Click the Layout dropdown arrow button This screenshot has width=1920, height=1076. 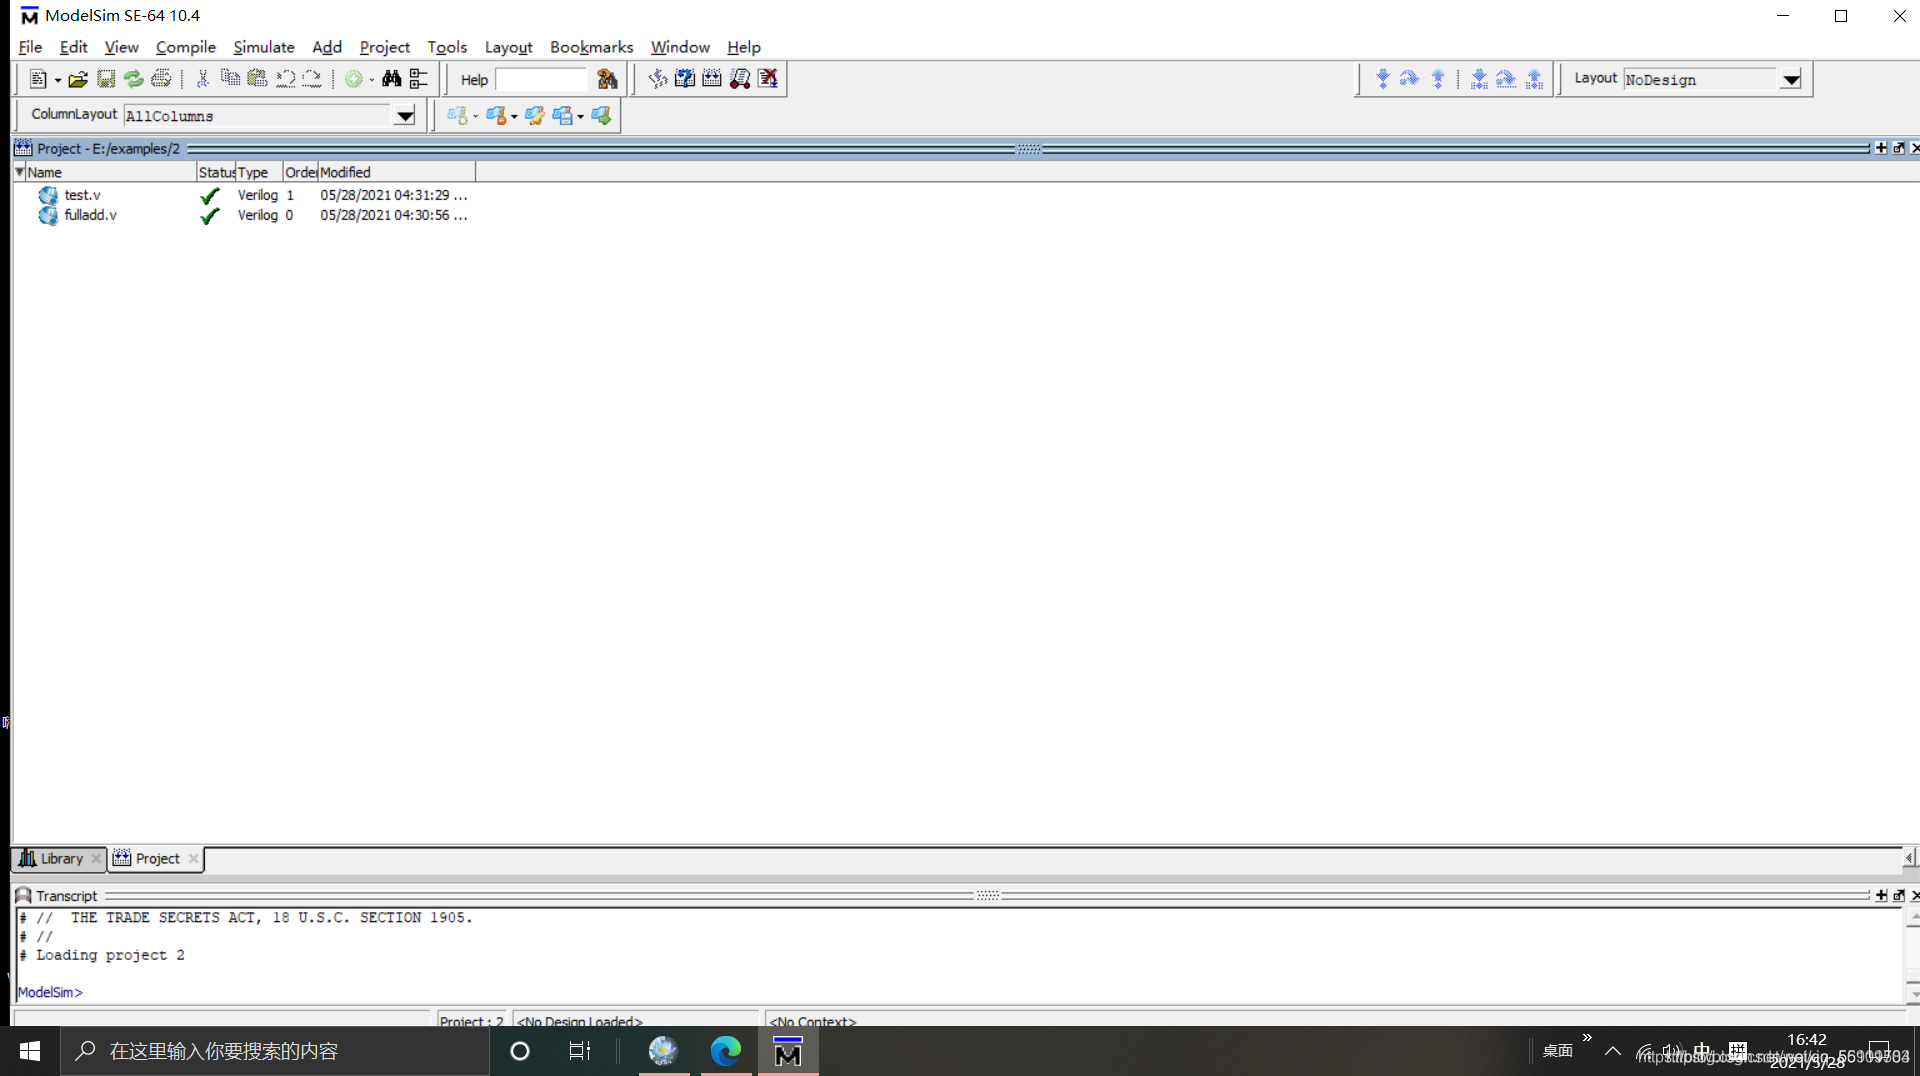click(1791, 79)
